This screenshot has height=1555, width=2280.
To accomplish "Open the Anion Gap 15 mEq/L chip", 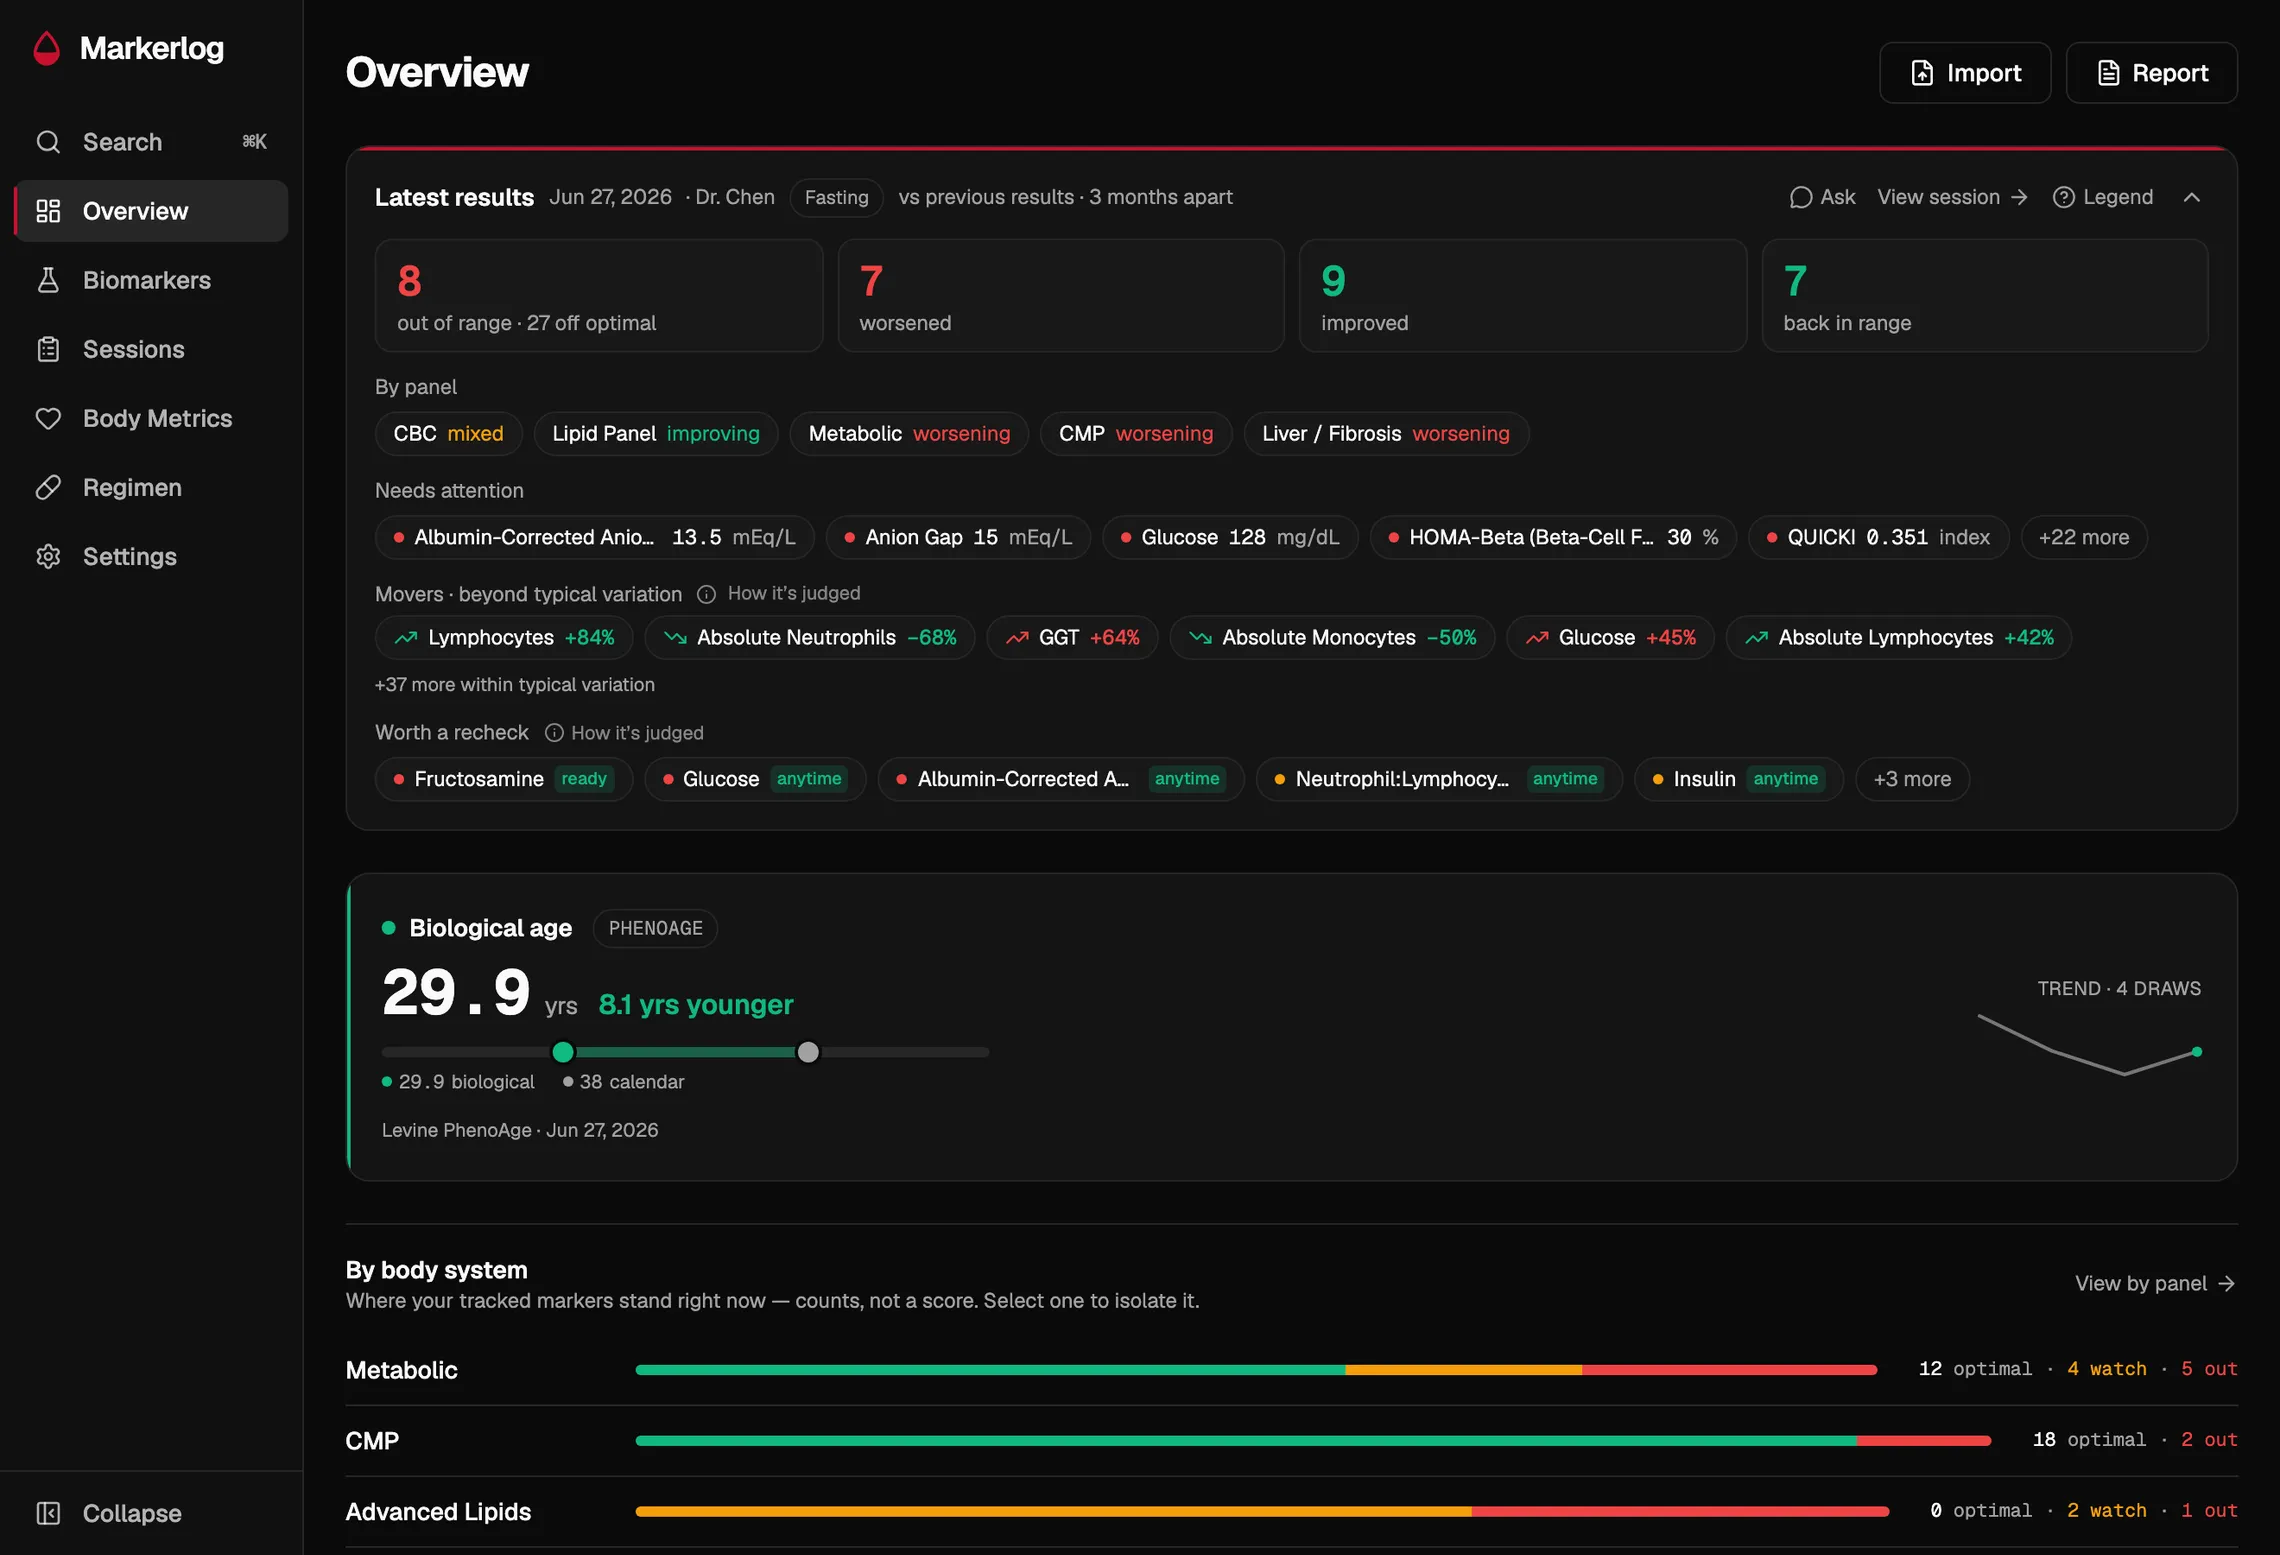I will point(958,537).
